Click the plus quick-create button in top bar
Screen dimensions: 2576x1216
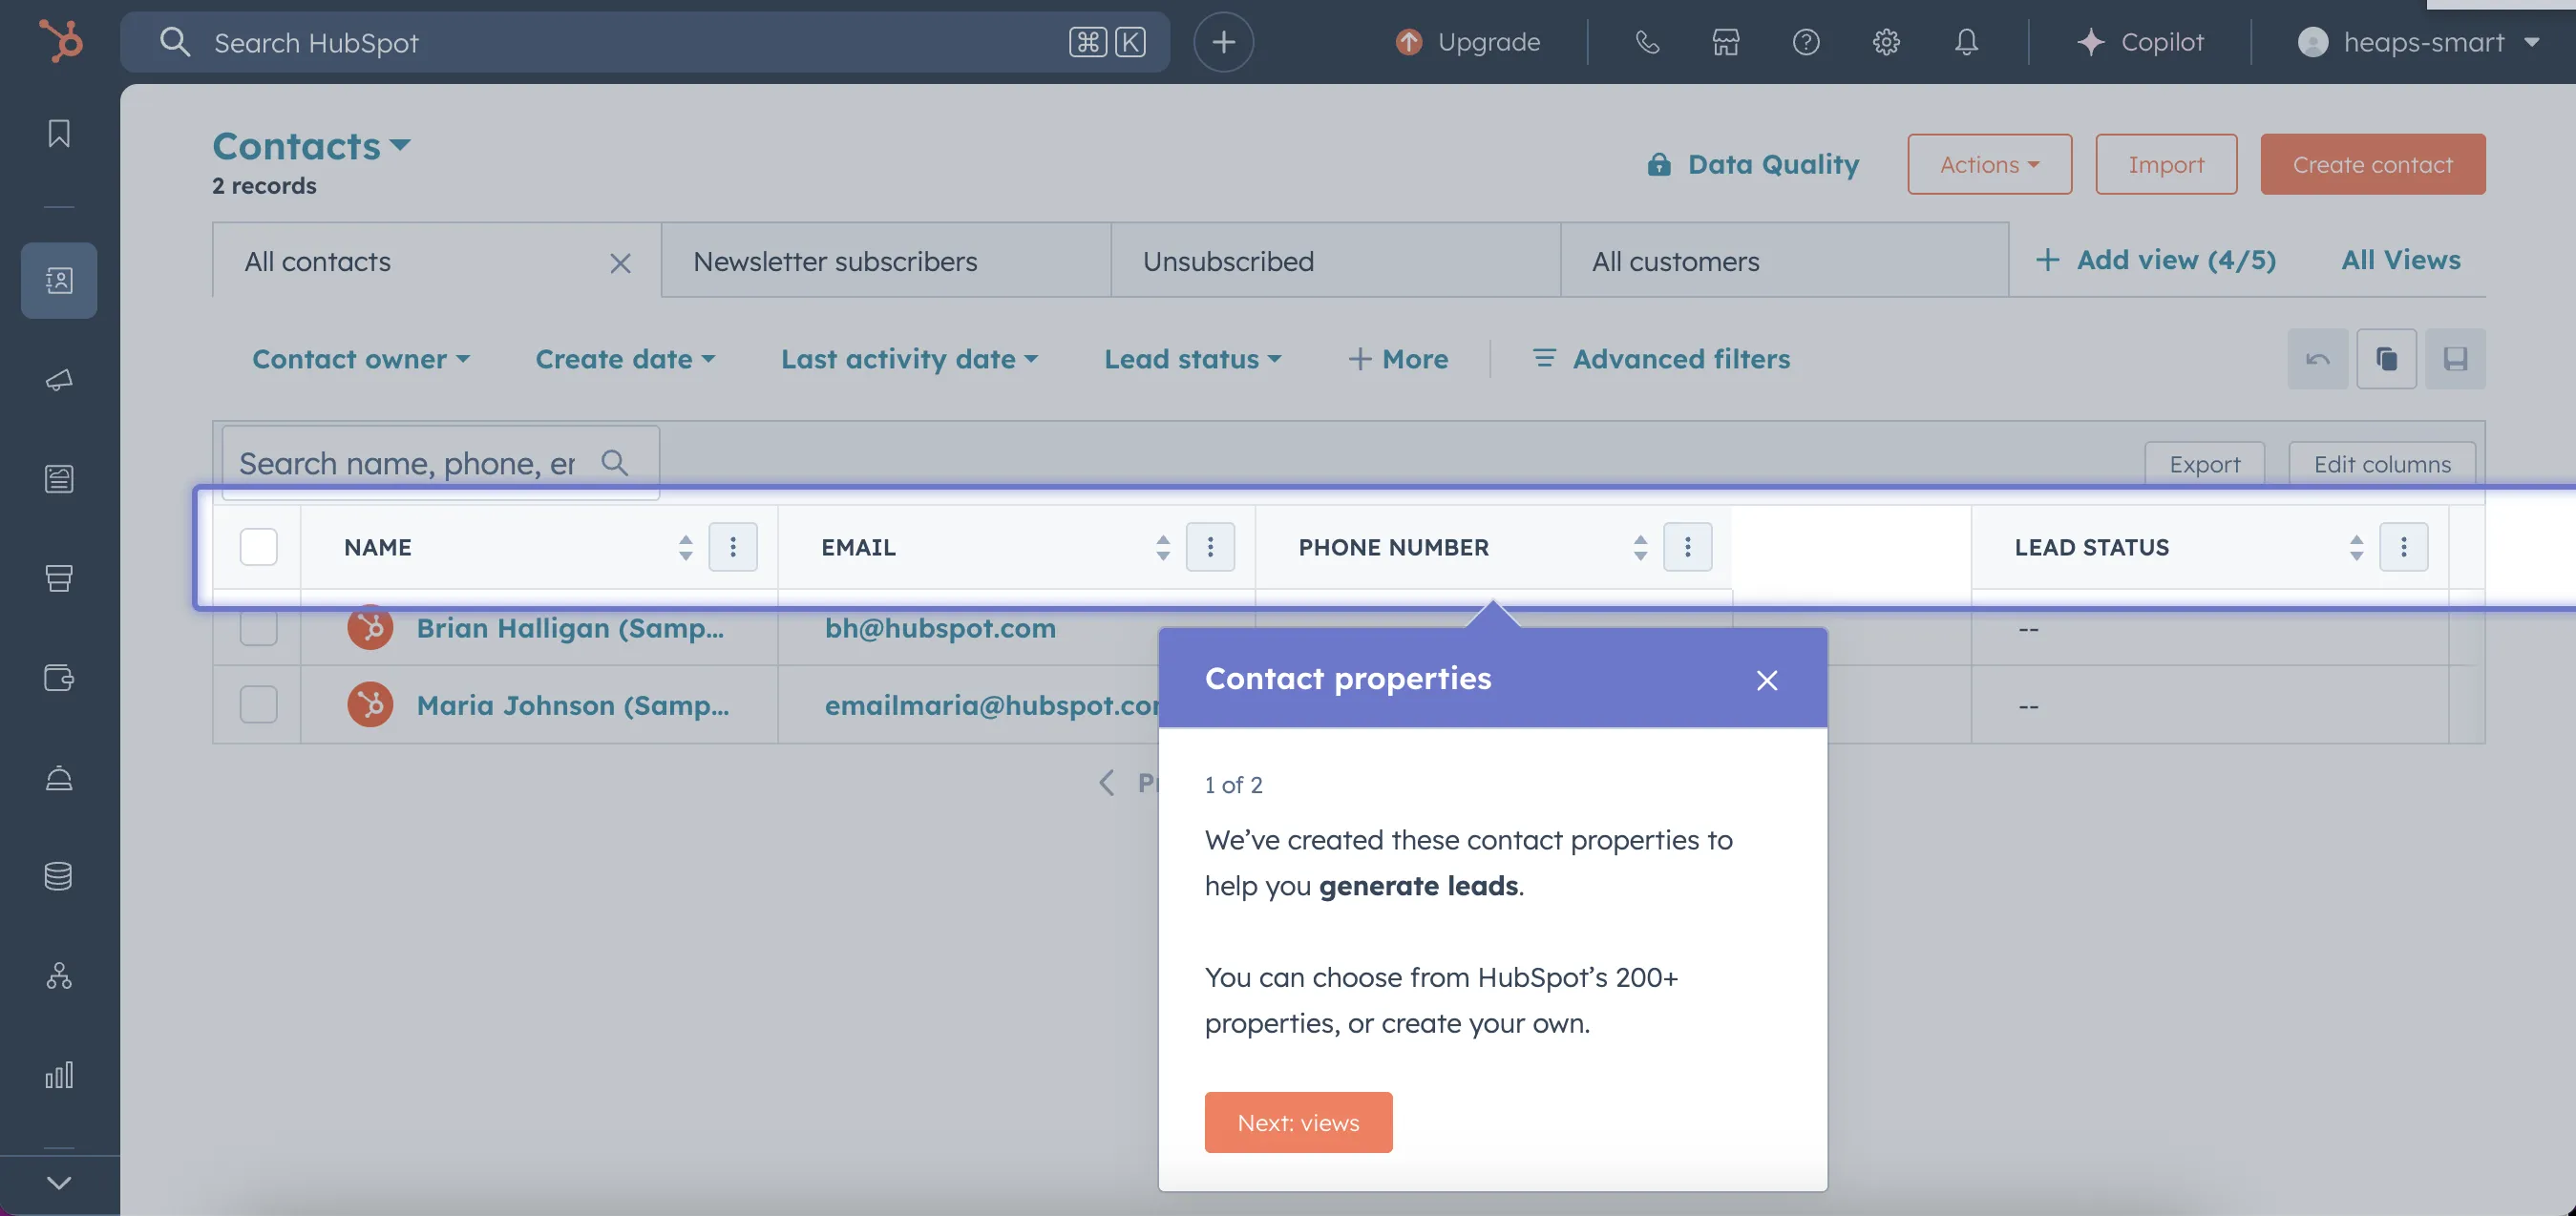(x=1223, y=42)
